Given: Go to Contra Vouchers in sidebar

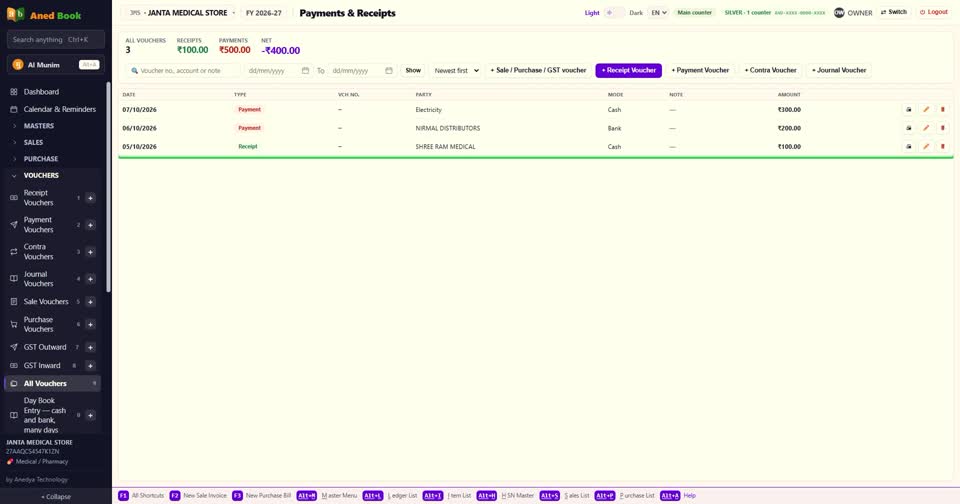Looking at the screenshot, I should click(39, 252).
